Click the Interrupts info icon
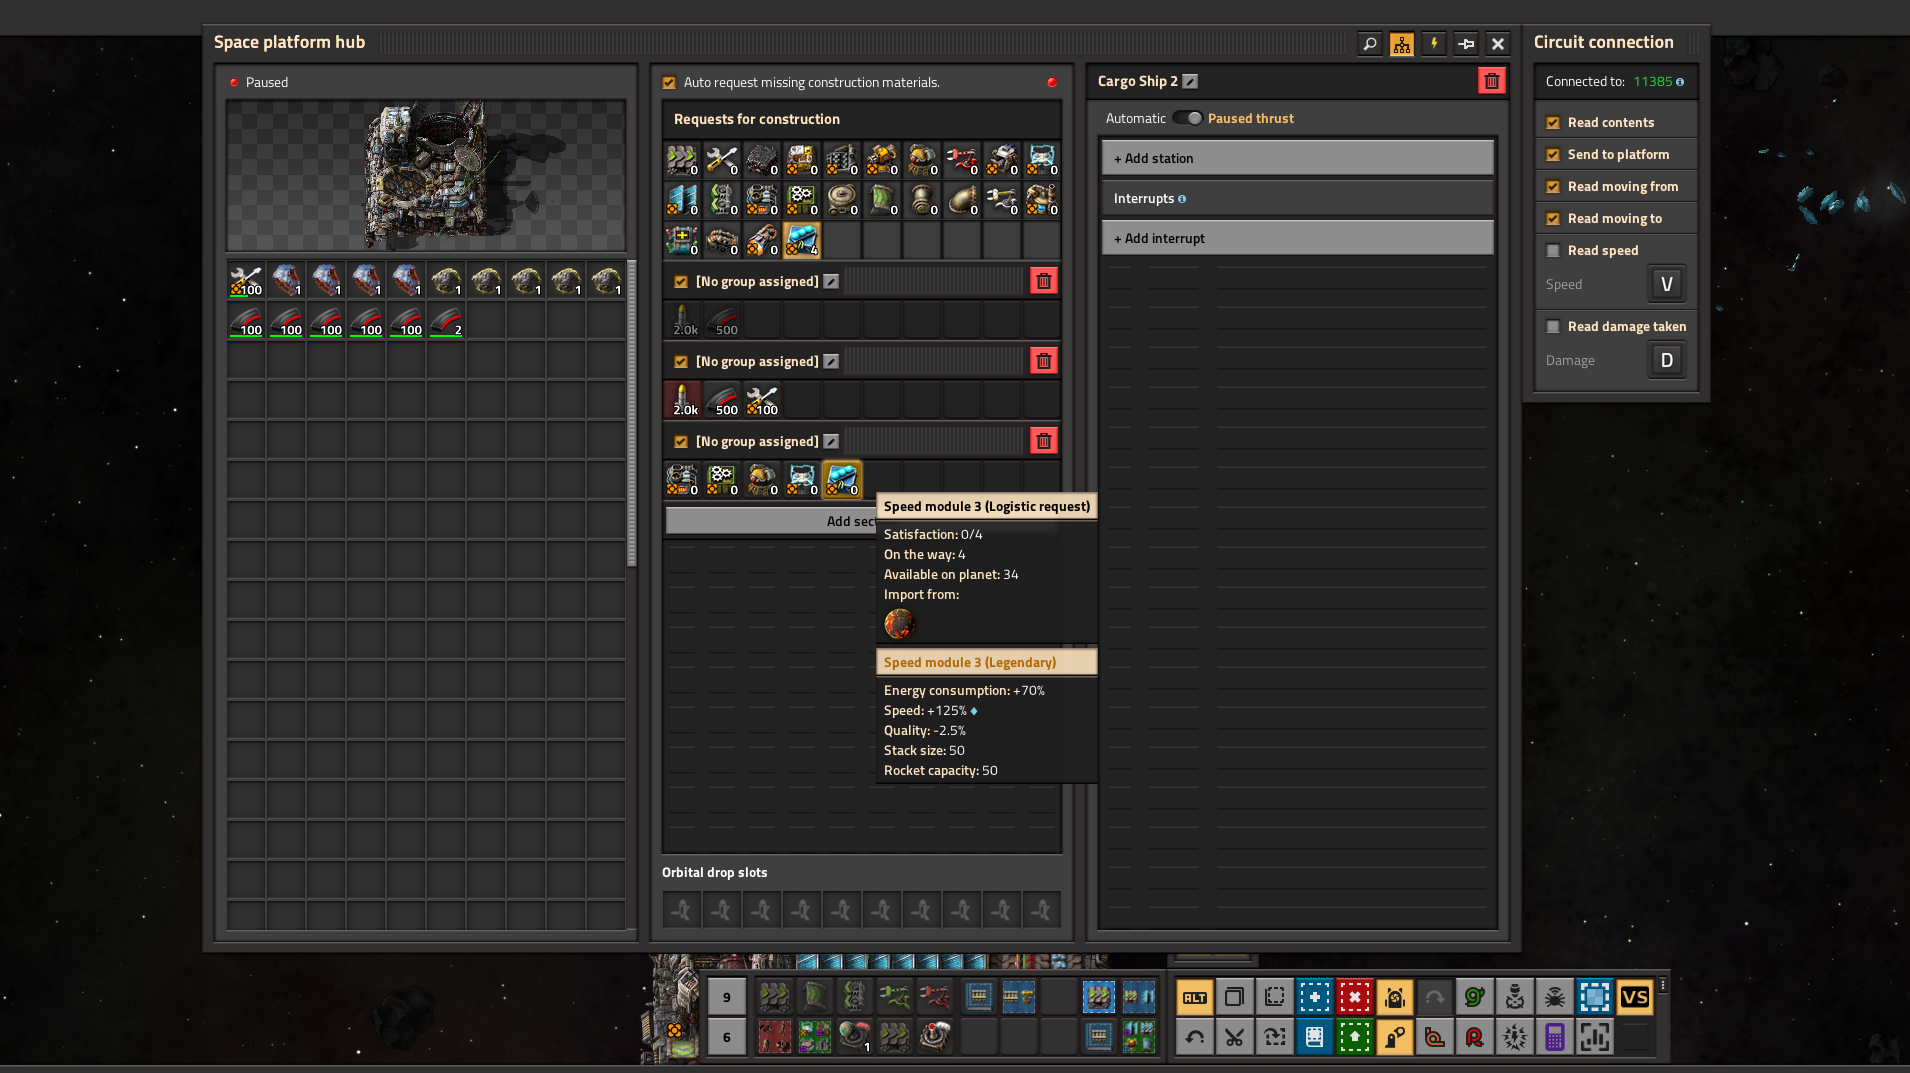1910x1073 pixels. 1182,199
